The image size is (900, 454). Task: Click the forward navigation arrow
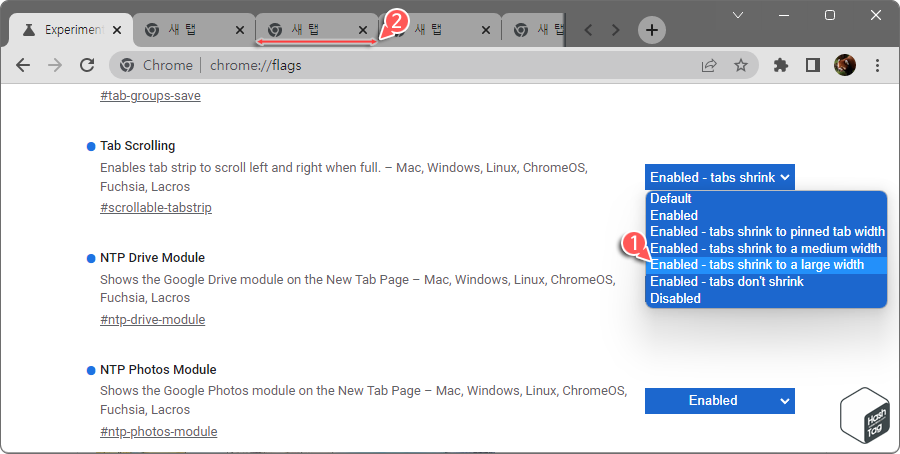[x=55, y=65]
